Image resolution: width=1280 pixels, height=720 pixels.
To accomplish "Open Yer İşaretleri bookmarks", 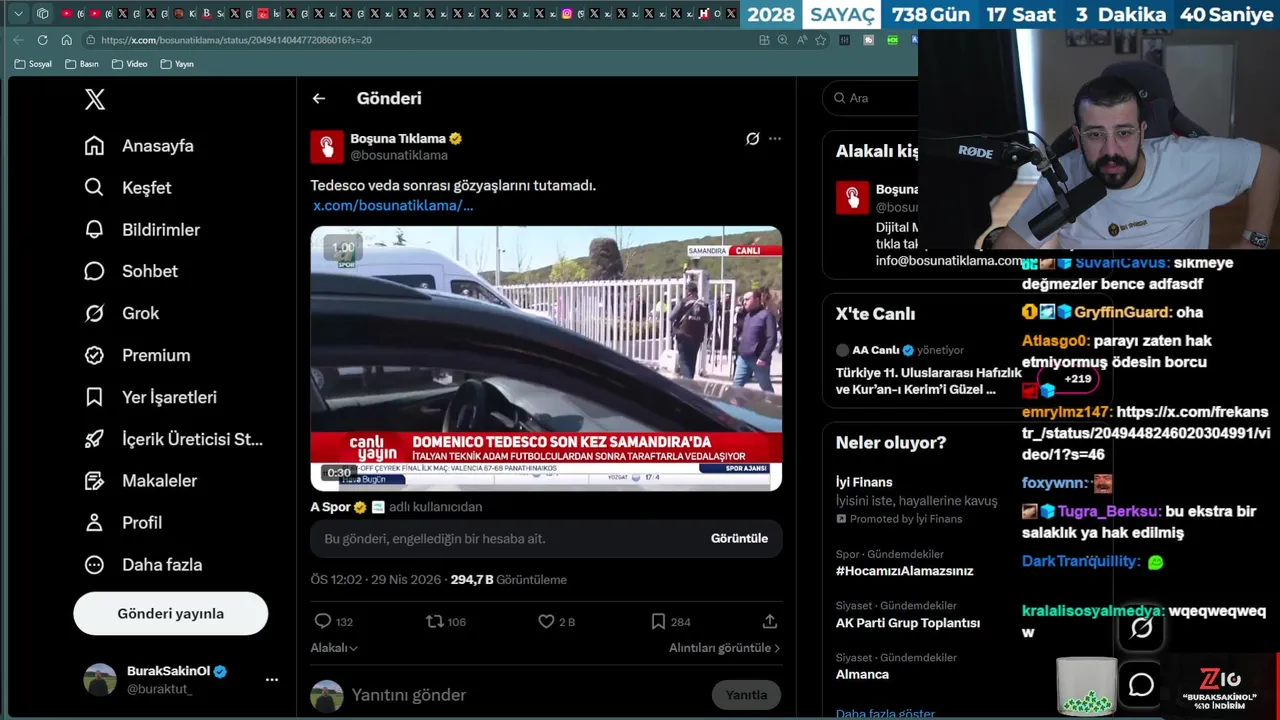I will (150, 397).
